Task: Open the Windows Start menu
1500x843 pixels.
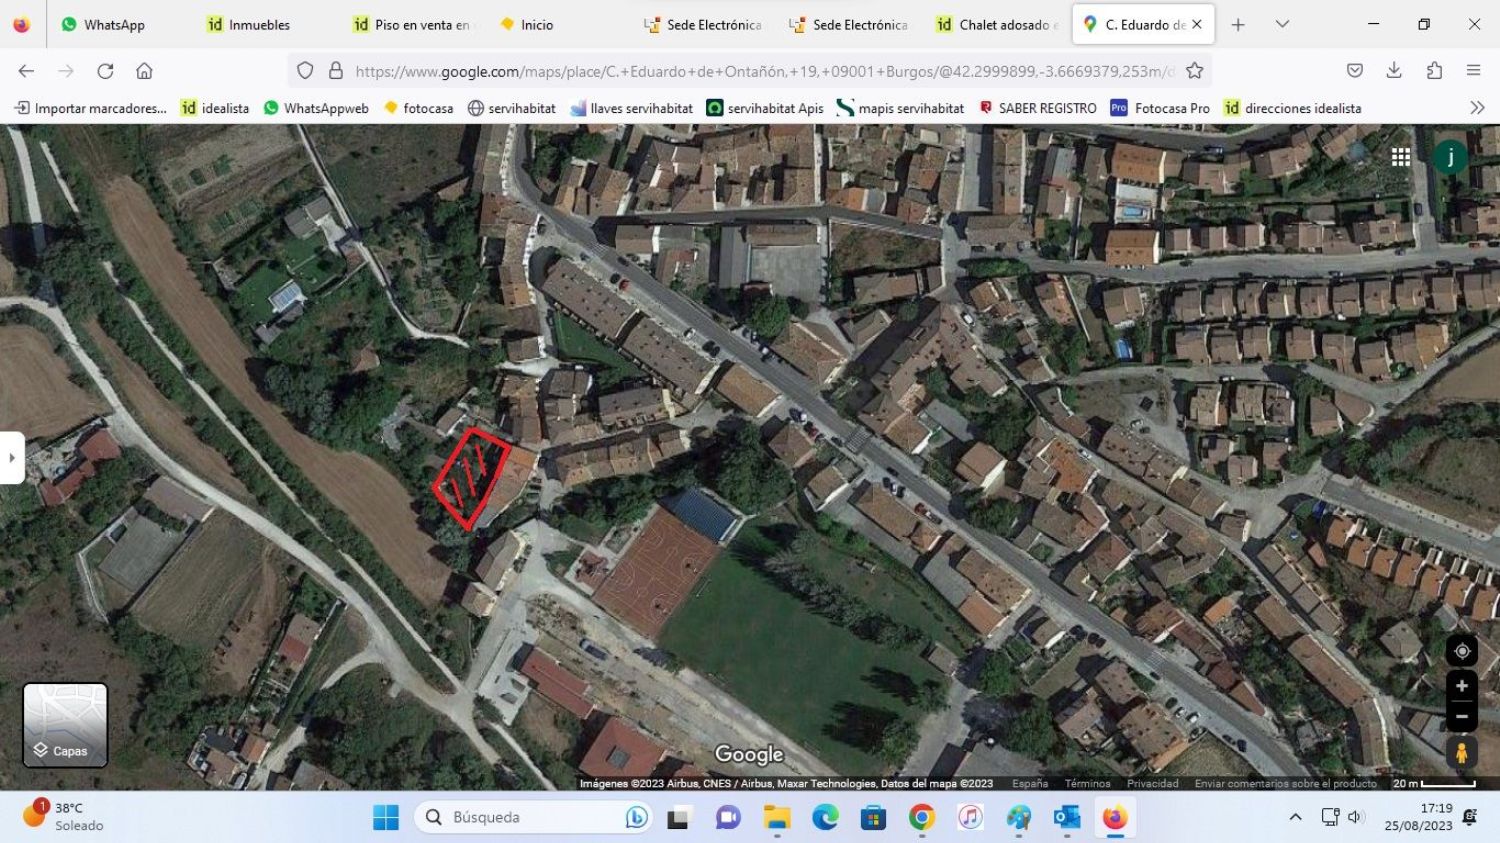Action: coord(386,817)
